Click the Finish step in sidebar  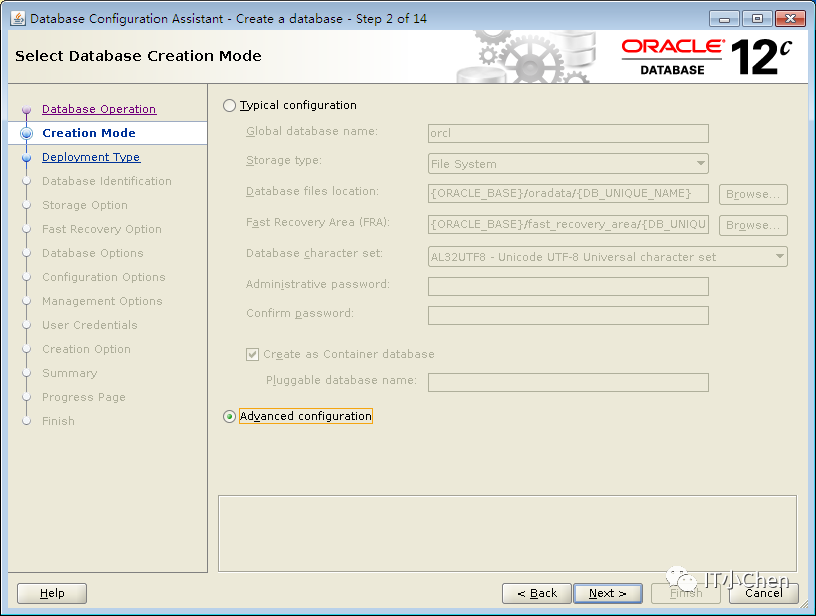[x=58, y=421]
